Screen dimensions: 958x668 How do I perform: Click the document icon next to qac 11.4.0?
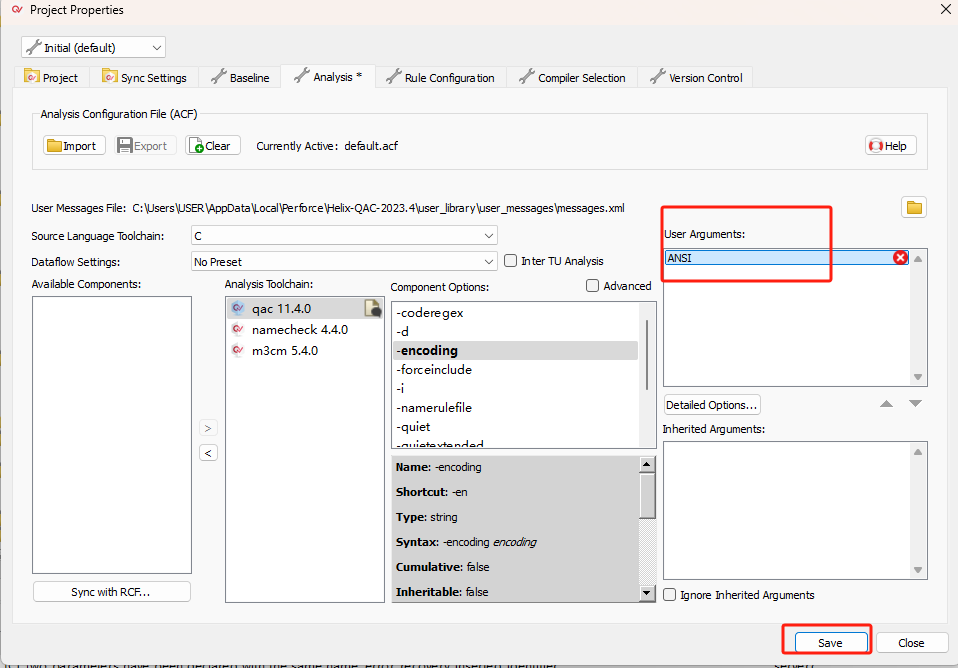(x=372, y=309)
